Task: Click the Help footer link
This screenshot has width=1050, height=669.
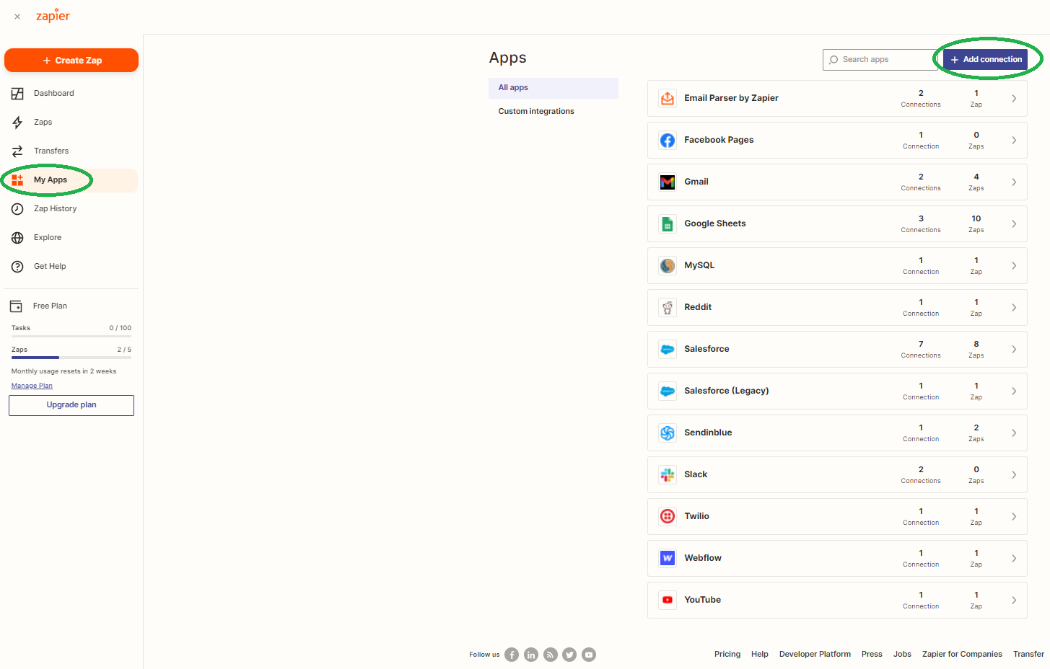Action: tap(759, 654)
